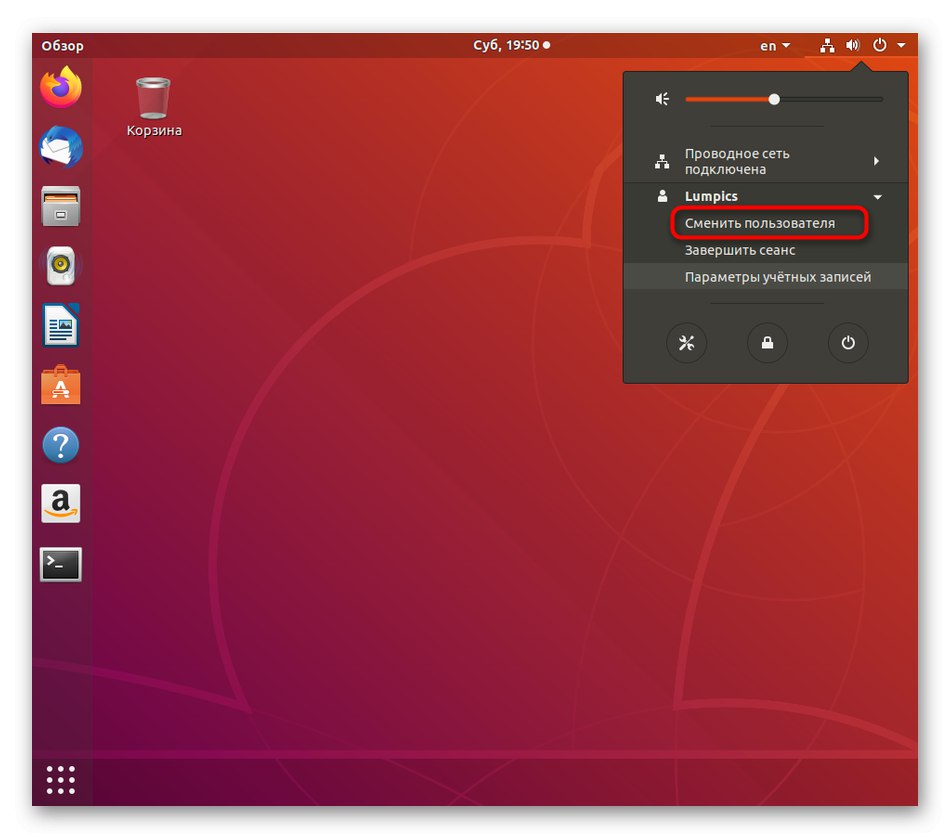Open the Files manager dock icon
Image resolution: width=950 pixels, height=838 pixels.
61,206
